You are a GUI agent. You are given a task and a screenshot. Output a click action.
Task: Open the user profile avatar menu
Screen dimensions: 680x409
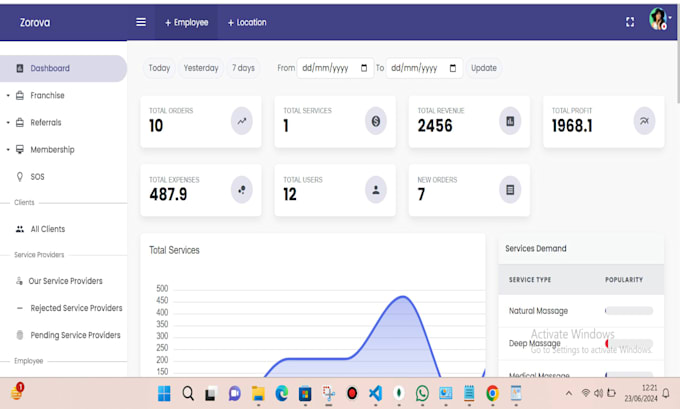[x=658, y=20]
